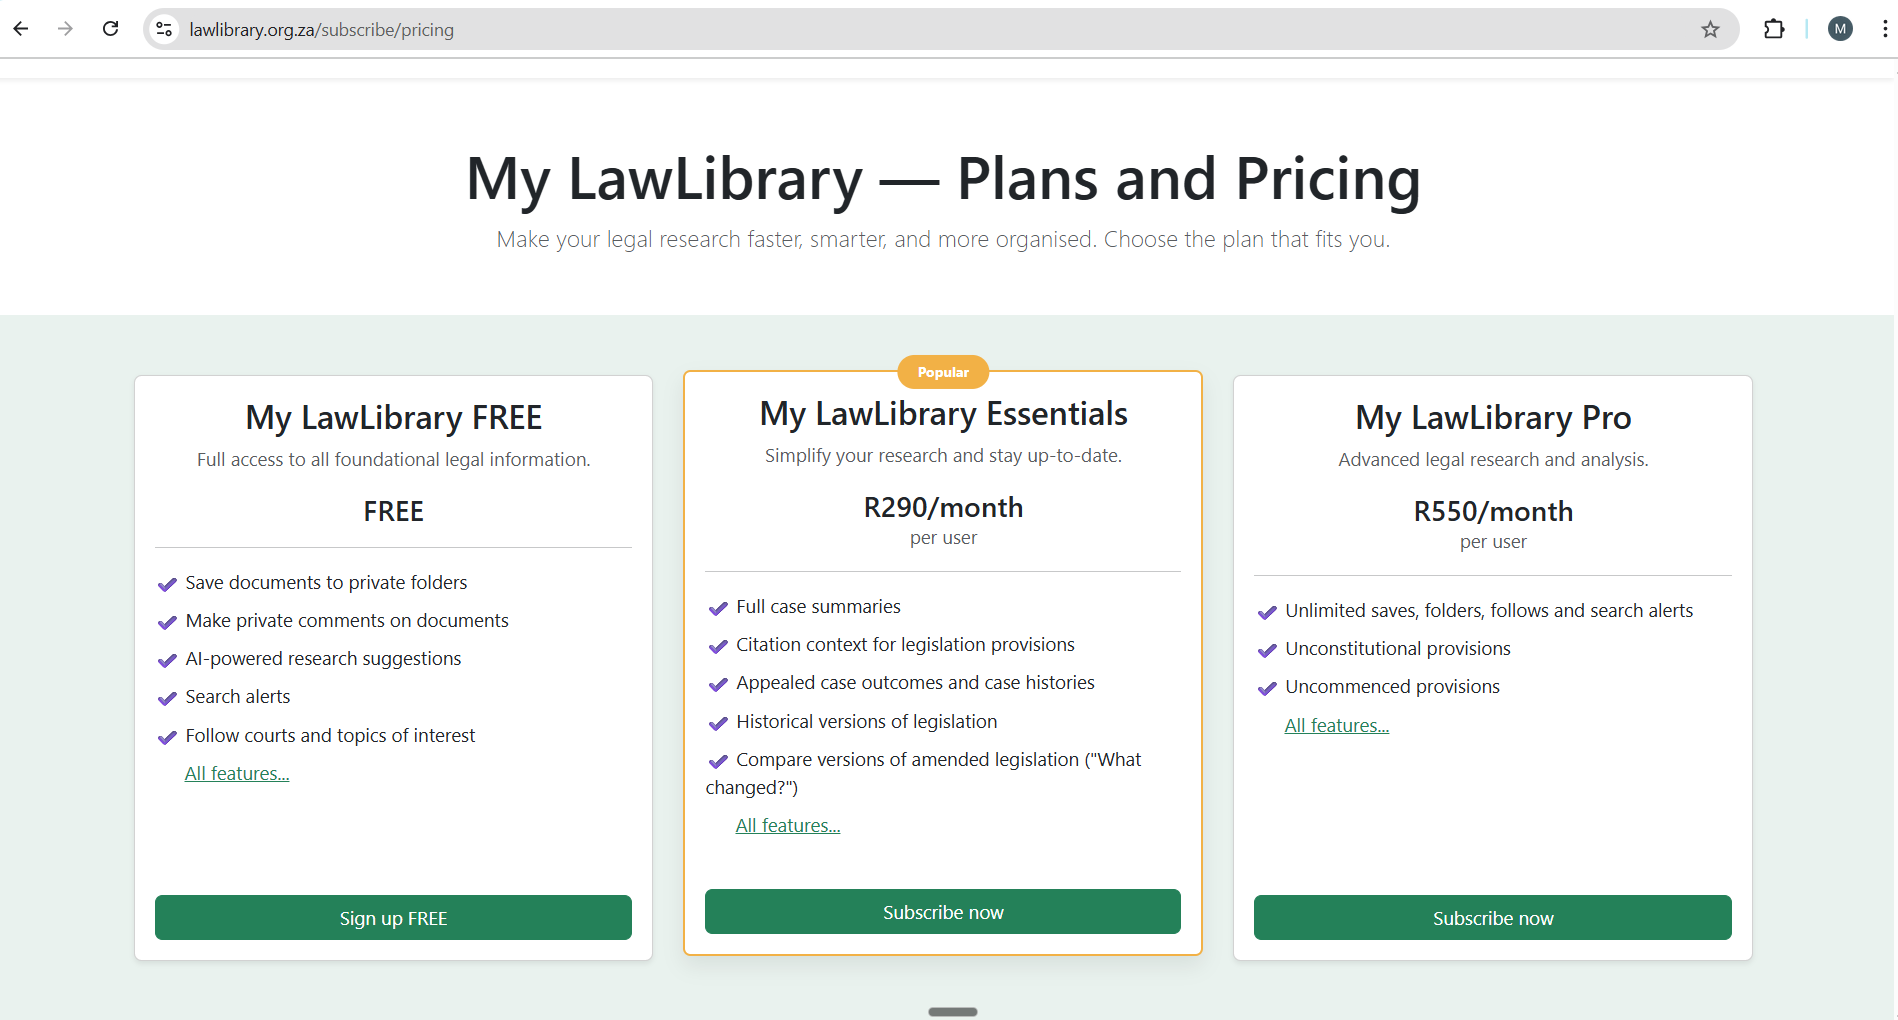Expand All features under FREE plan
1898x1020 pixels.
point(237,774)
